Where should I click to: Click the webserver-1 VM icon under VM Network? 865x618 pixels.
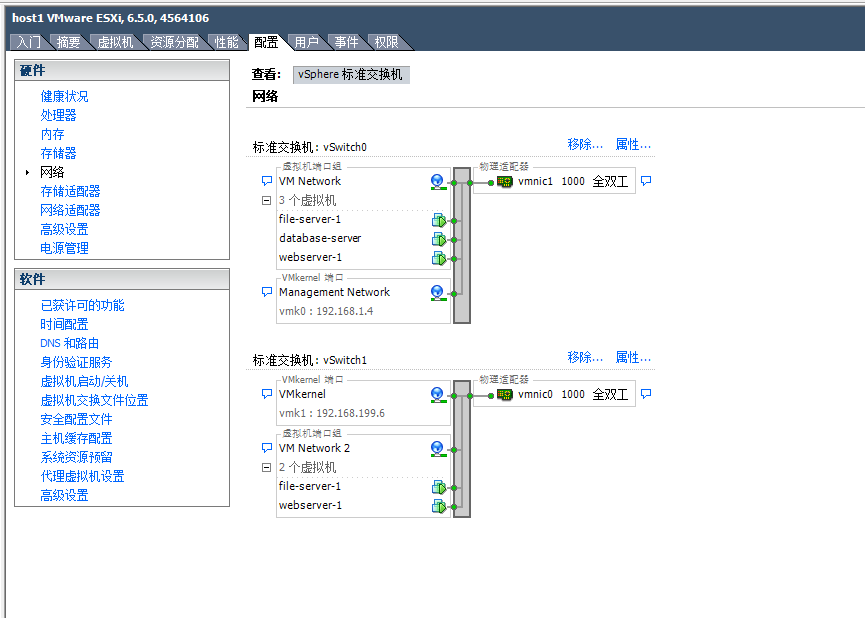pos(439,258)
